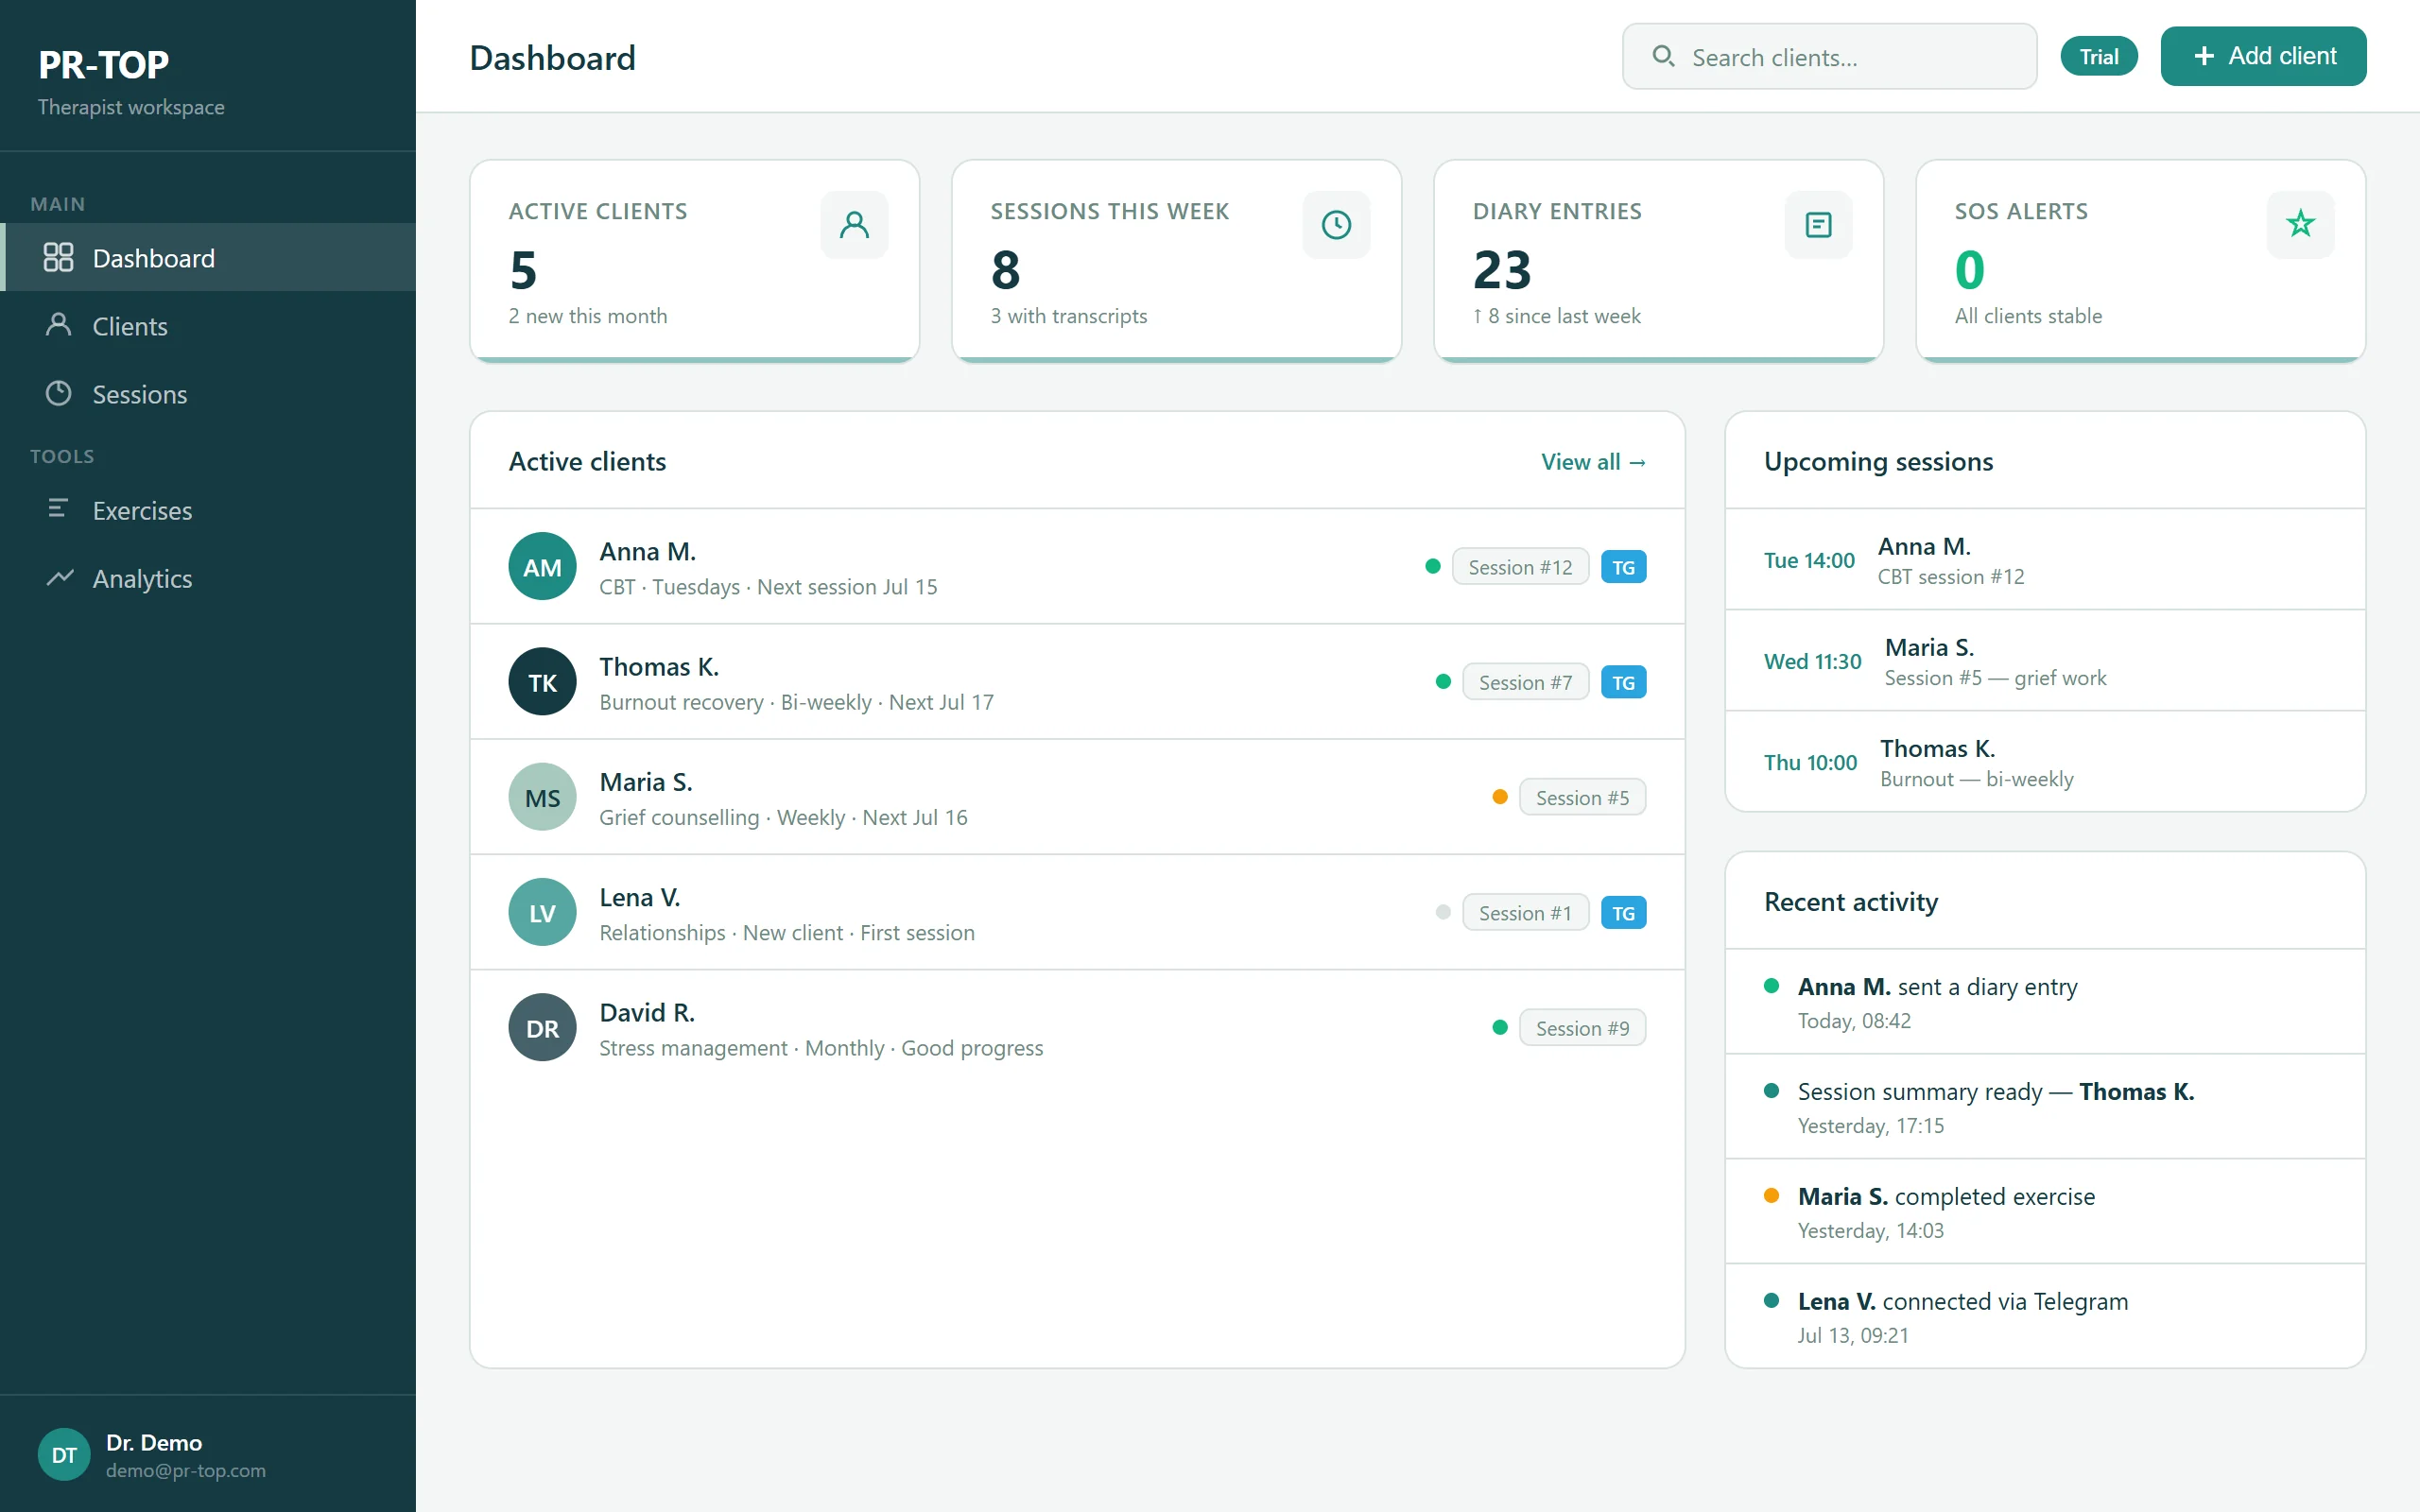Viewport: 2420px width, 1512px height.
Task: Click the clock icon on Sessions This Week card
Action: point(1336,225)
